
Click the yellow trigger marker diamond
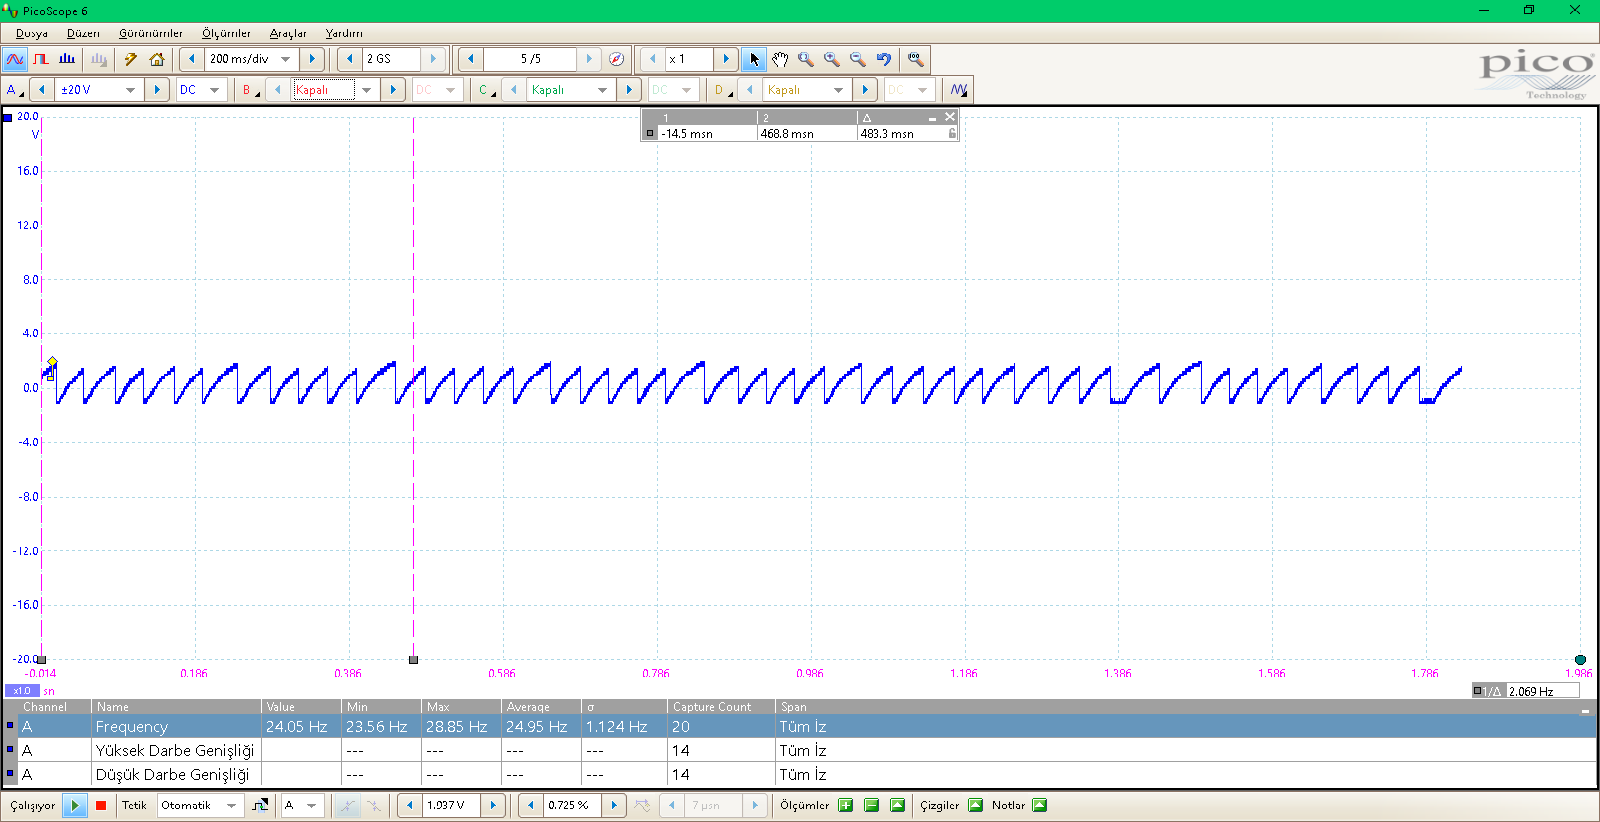[x=52, y=363]
